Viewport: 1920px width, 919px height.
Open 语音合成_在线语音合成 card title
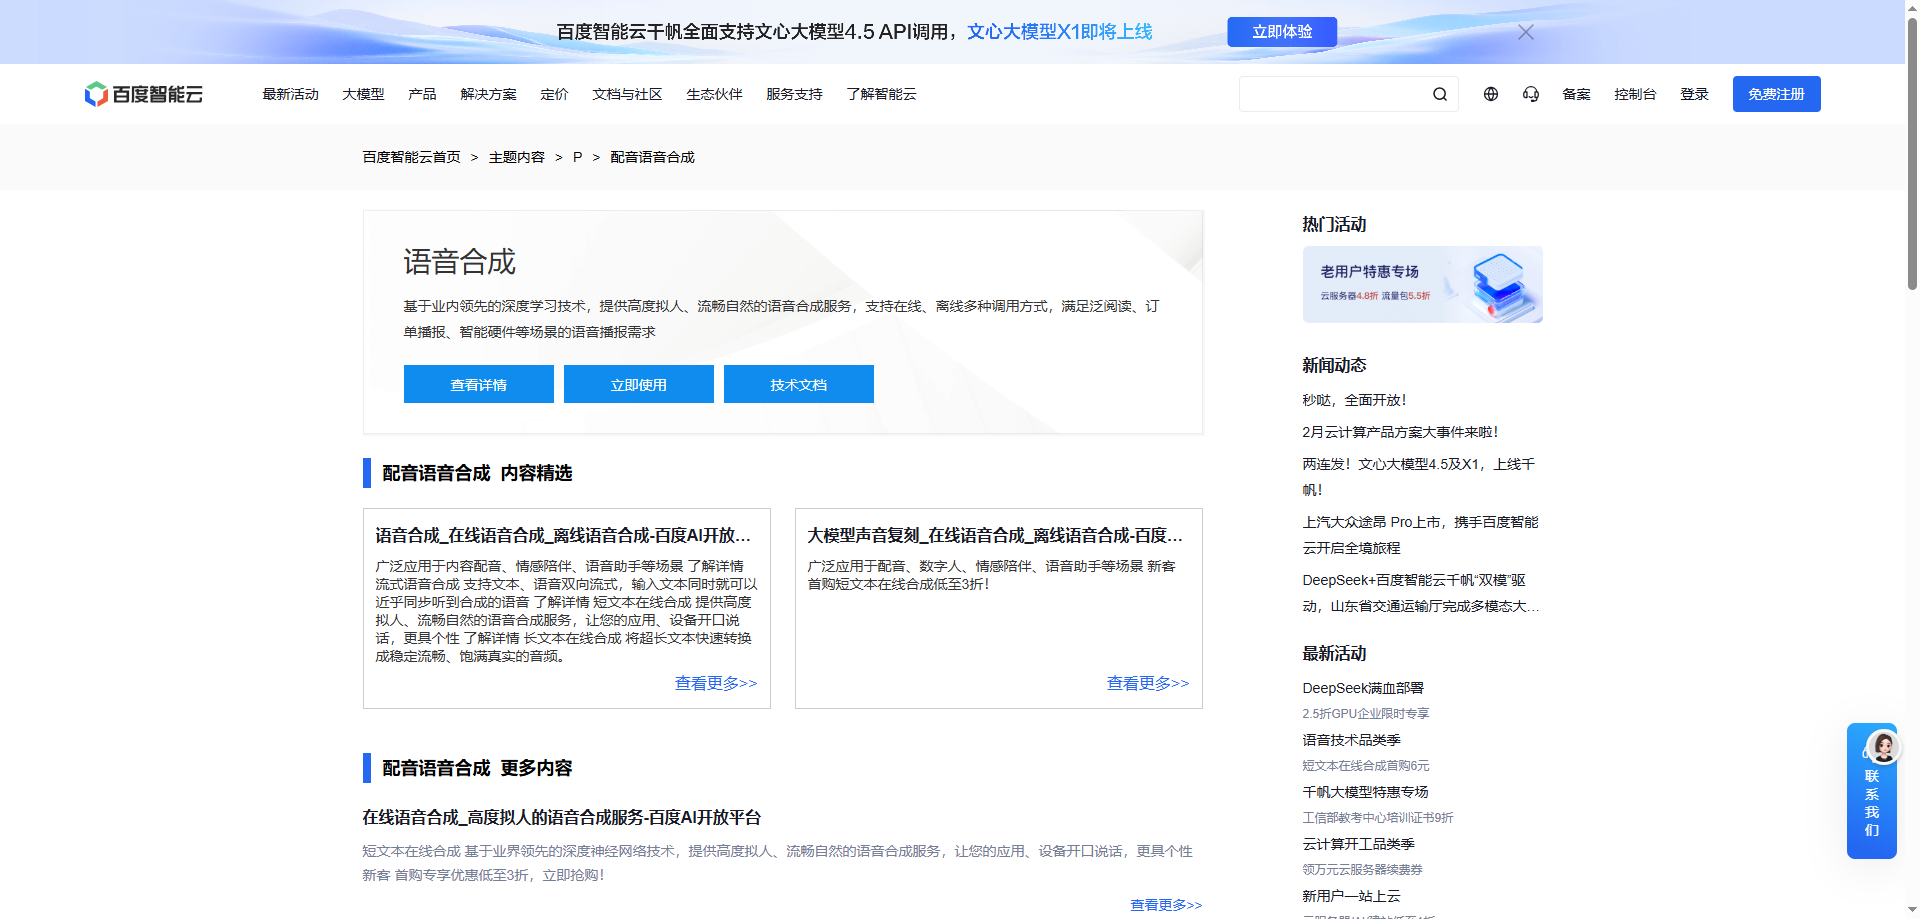point(563,535)
